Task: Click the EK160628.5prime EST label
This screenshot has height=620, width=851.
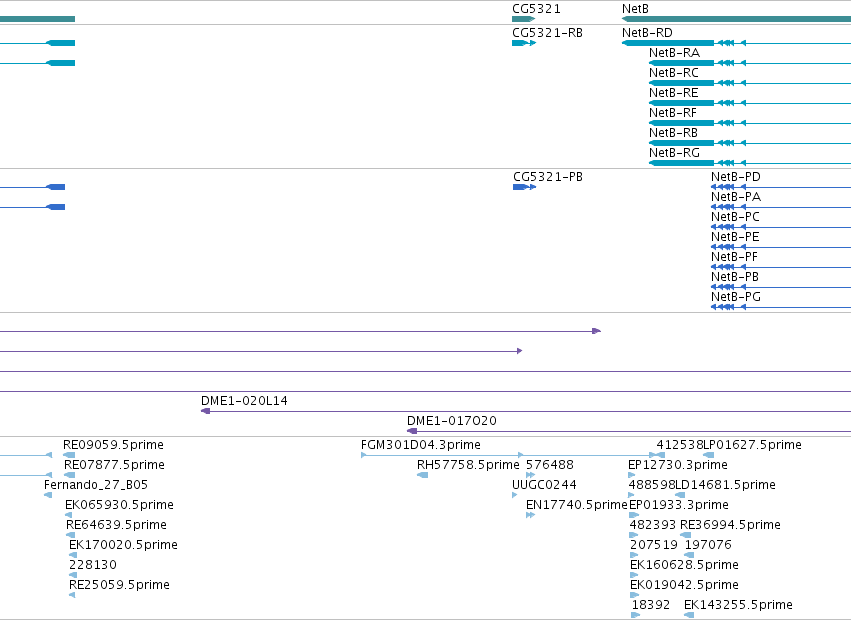Action: point(684,565)
